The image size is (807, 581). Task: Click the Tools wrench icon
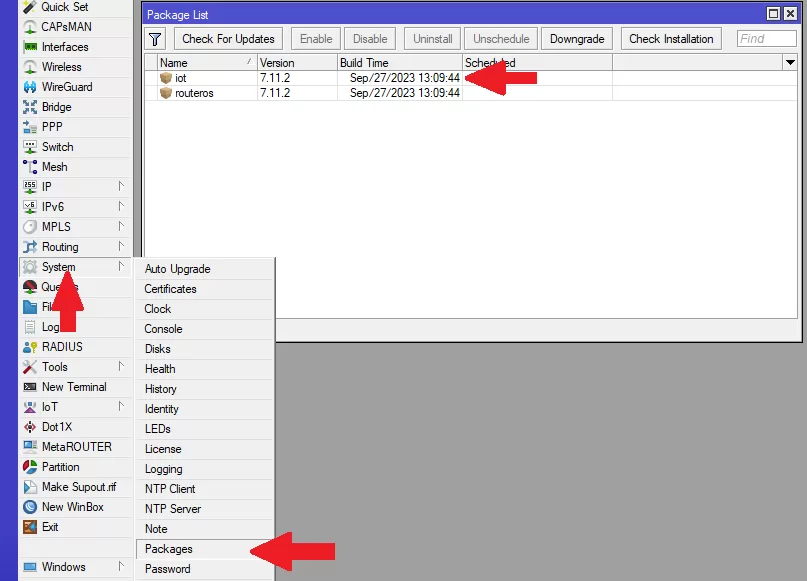(x=30, y=367)
